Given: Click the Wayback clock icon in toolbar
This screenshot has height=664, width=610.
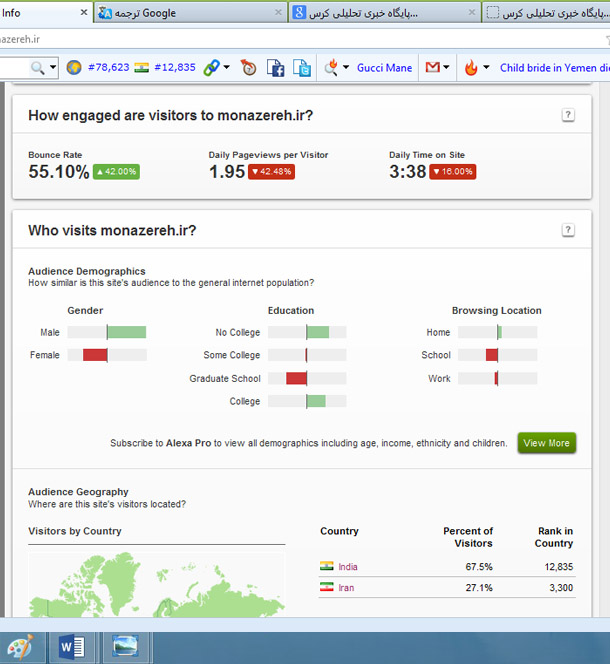Looking at the screenshot, I should (x=249, y=68).
